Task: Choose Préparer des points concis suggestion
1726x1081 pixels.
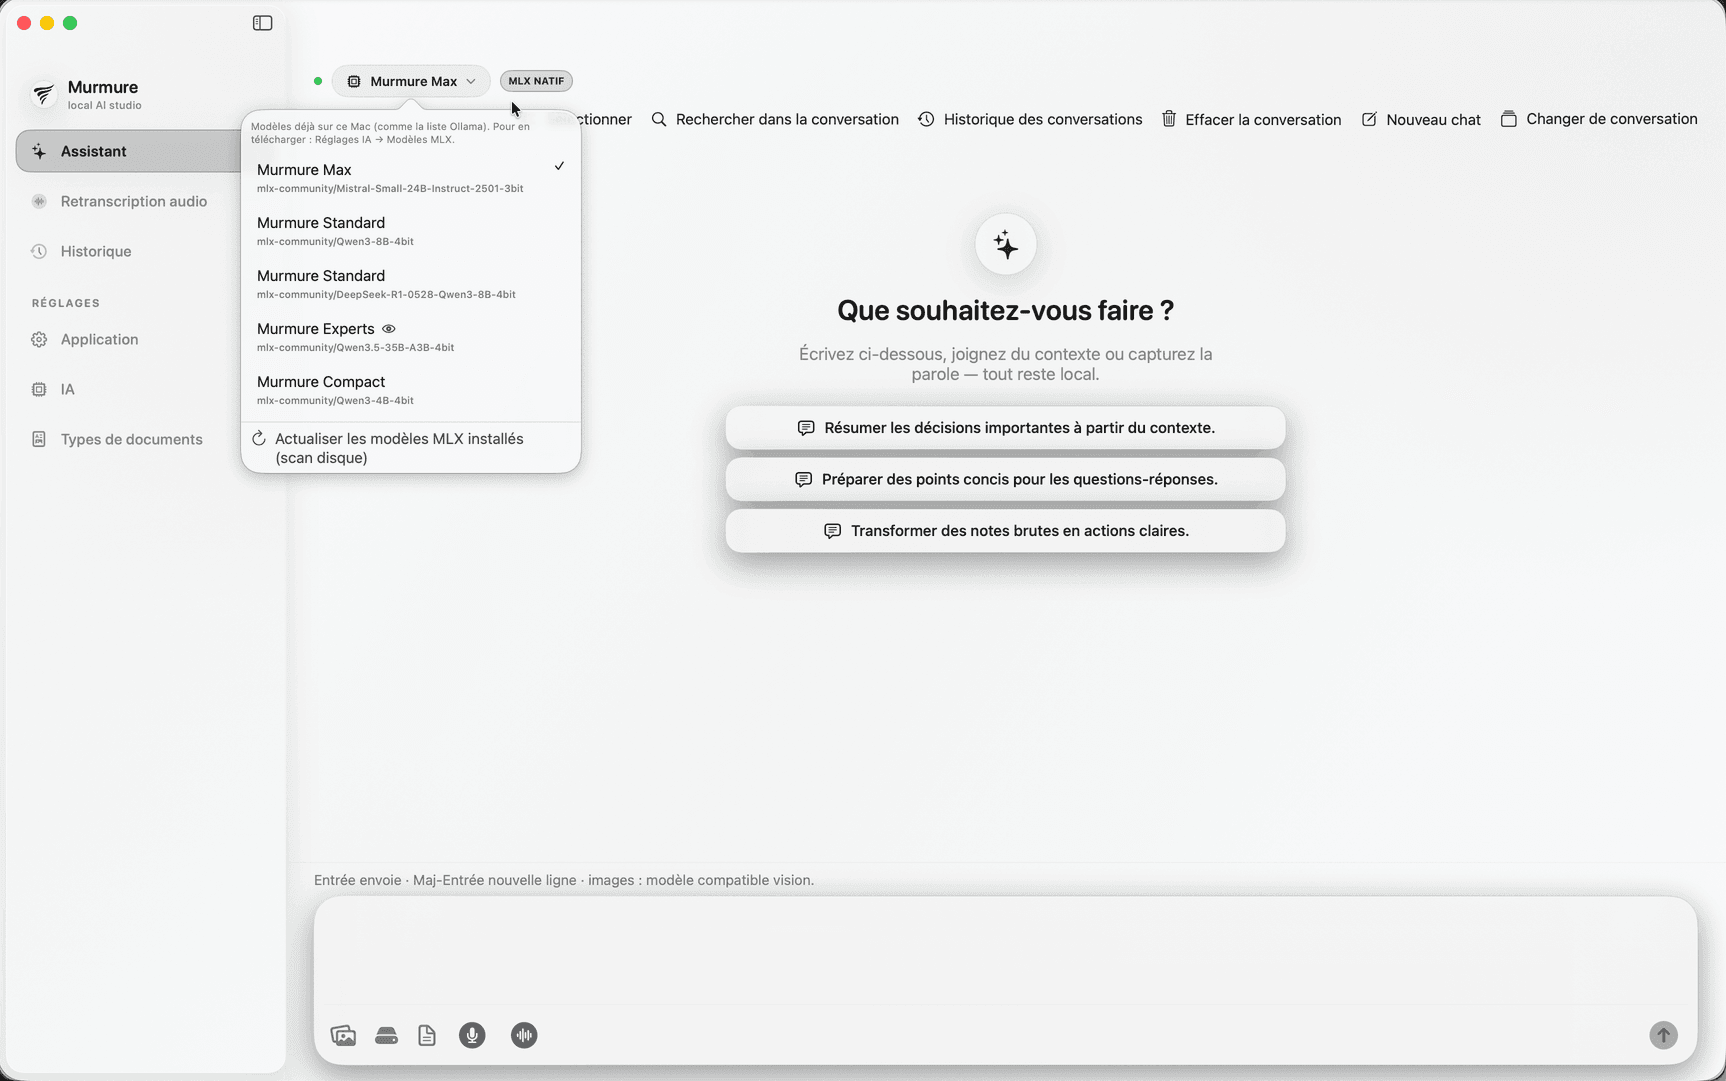Action: pos(1005,479)
